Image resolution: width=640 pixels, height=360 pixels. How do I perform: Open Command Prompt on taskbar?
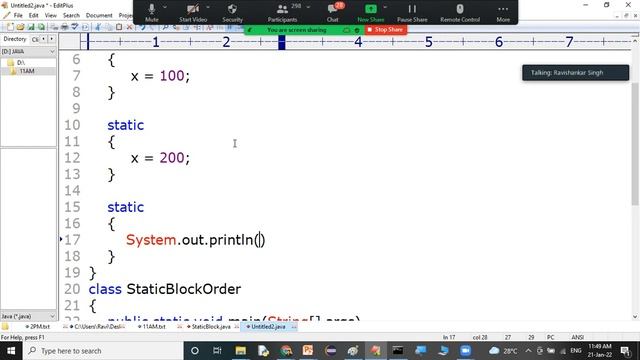pos(398,351)
